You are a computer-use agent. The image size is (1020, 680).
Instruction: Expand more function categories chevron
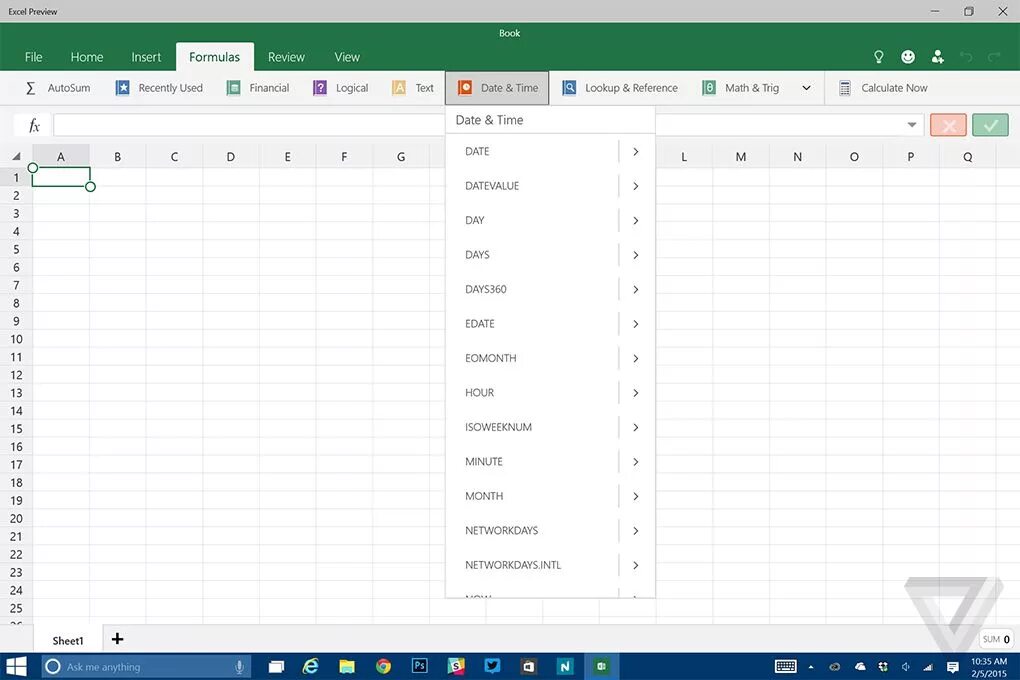pos(806,88)
